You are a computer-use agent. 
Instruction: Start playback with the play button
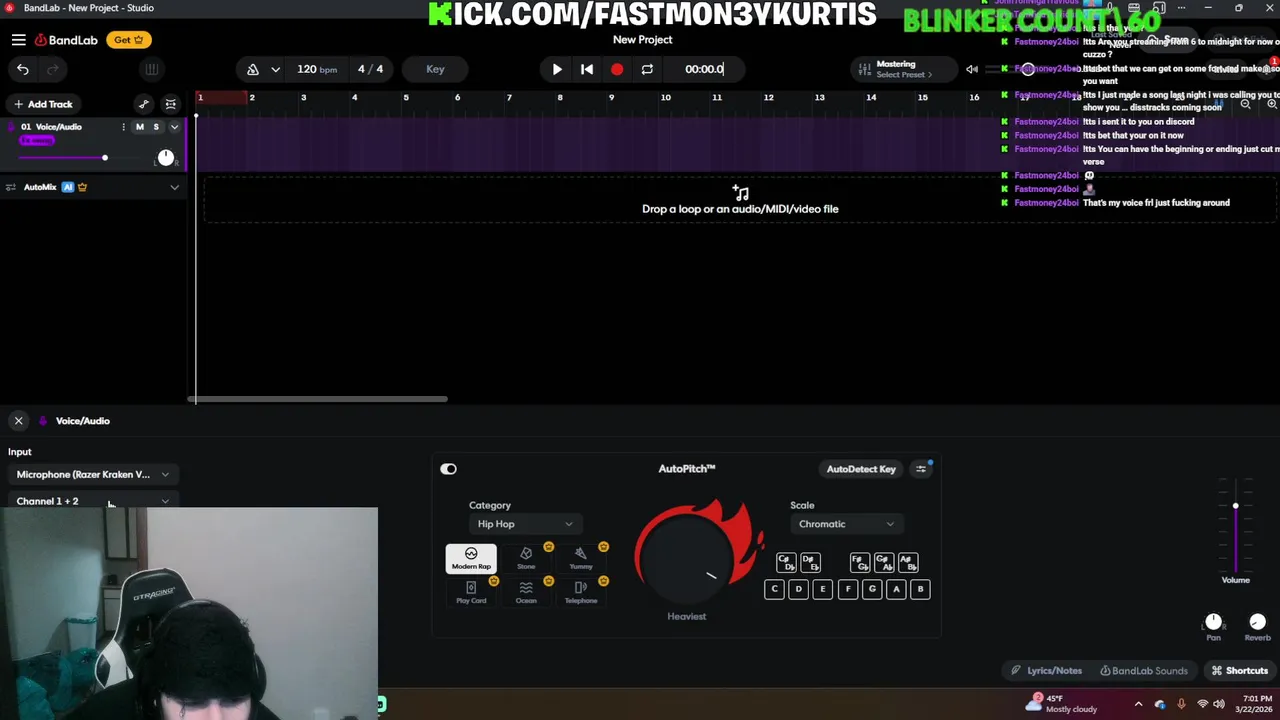tap(557, 69)
